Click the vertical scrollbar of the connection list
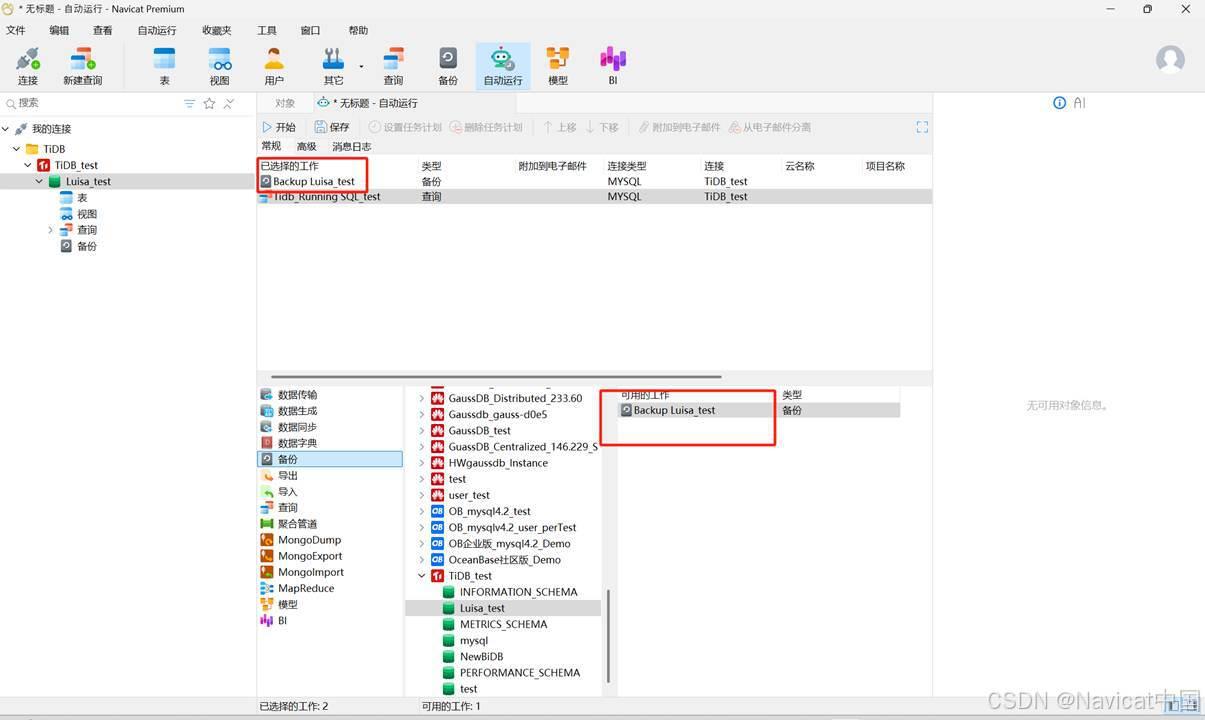Screen dimensions: 1205x720 click(608, 637)
